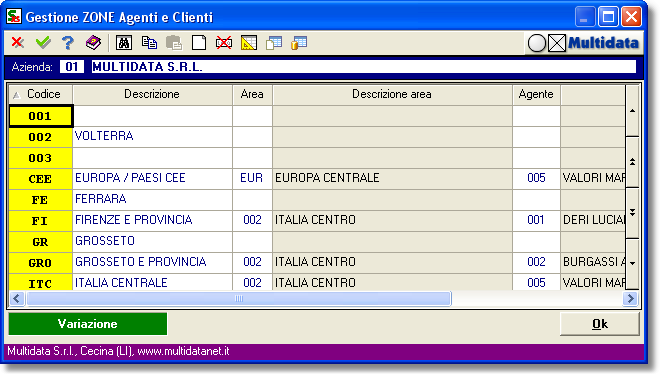
Task: Click BURGASSI agent name cell
Action: point(593,263)
